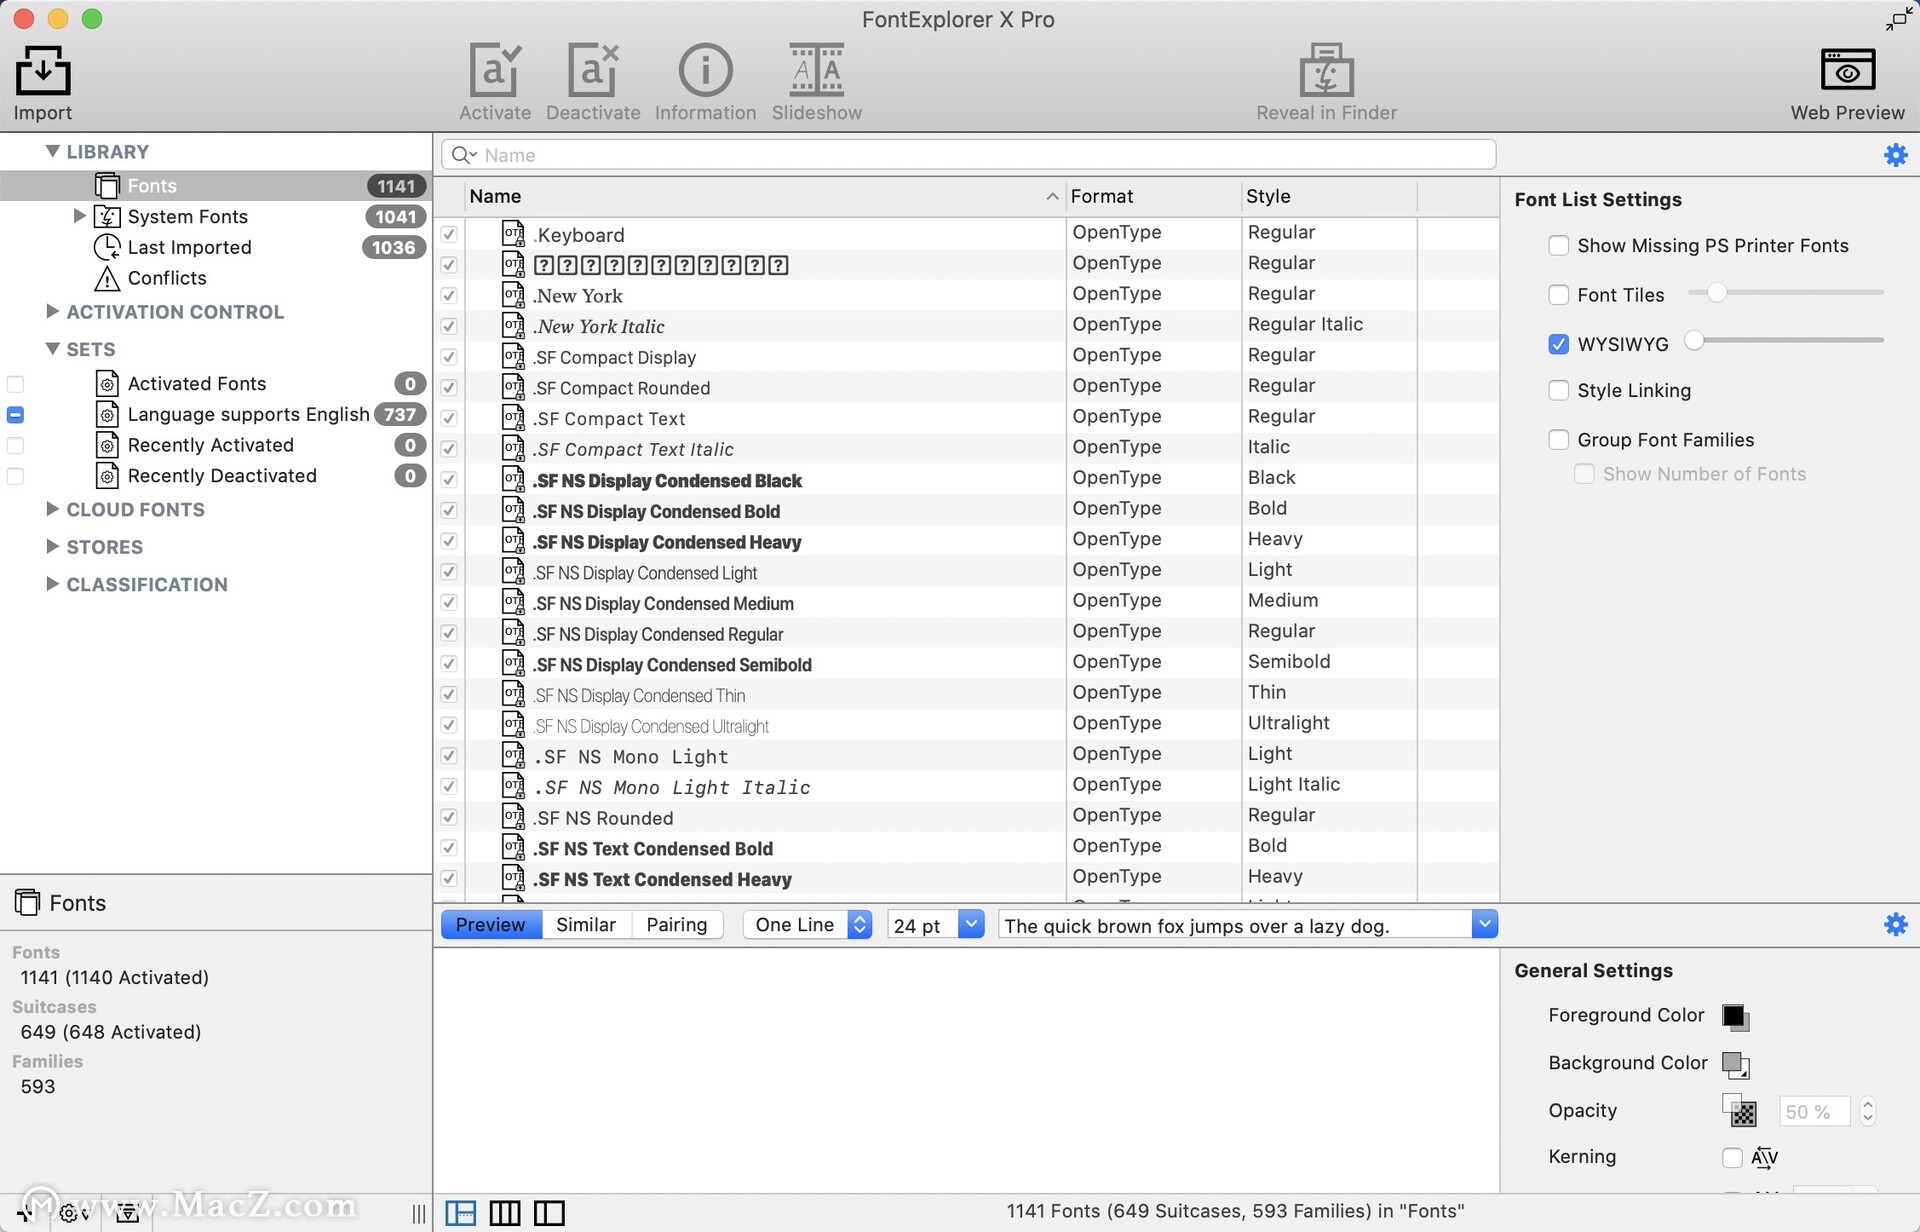
Task: Switch to two-pane layout icon
Action: tap(549, 1213)
